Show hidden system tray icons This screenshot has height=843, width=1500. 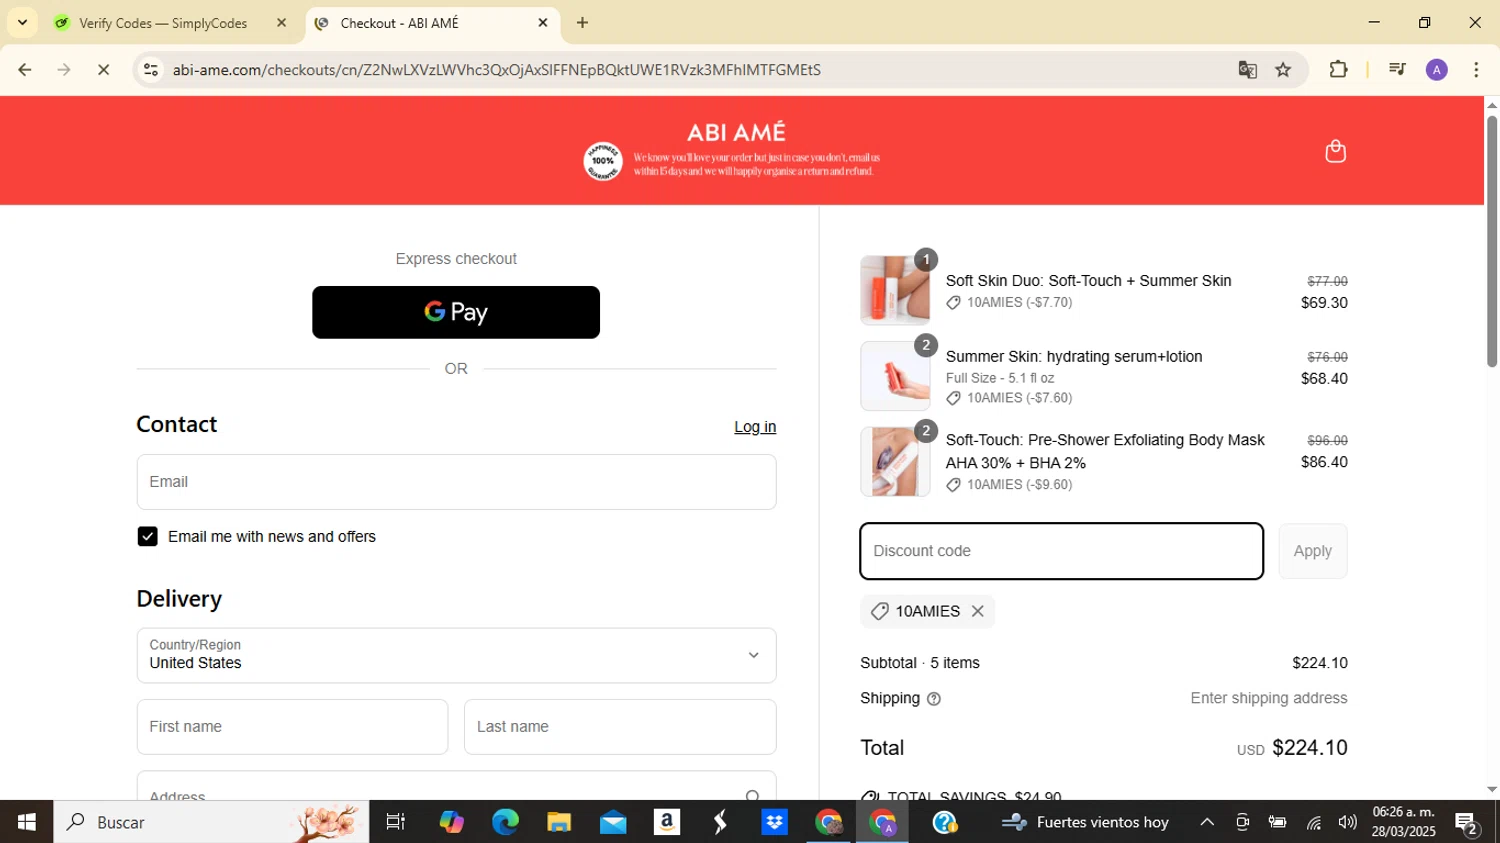click(x=1207, y=822)
